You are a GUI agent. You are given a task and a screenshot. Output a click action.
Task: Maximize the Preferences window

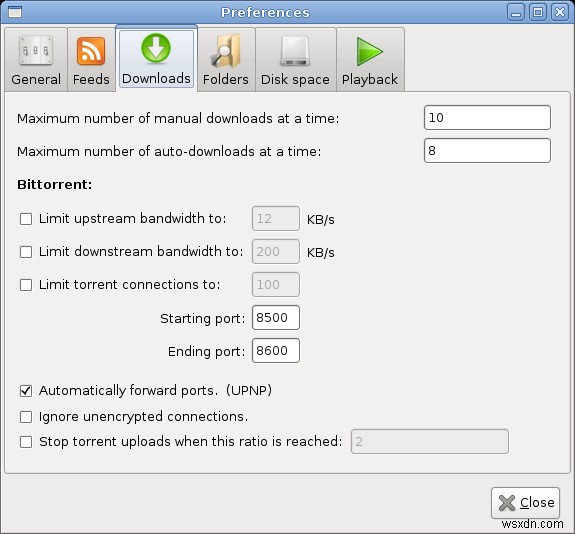click(538, 12)
